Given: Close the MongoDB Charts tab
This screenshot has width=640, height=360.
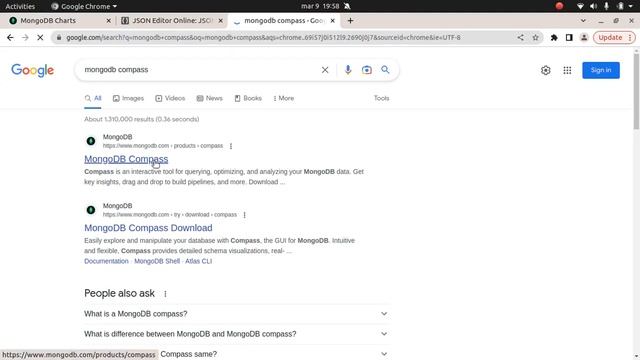Looking at the screenshot, I should pyautogui.click(x=109, y=20).
